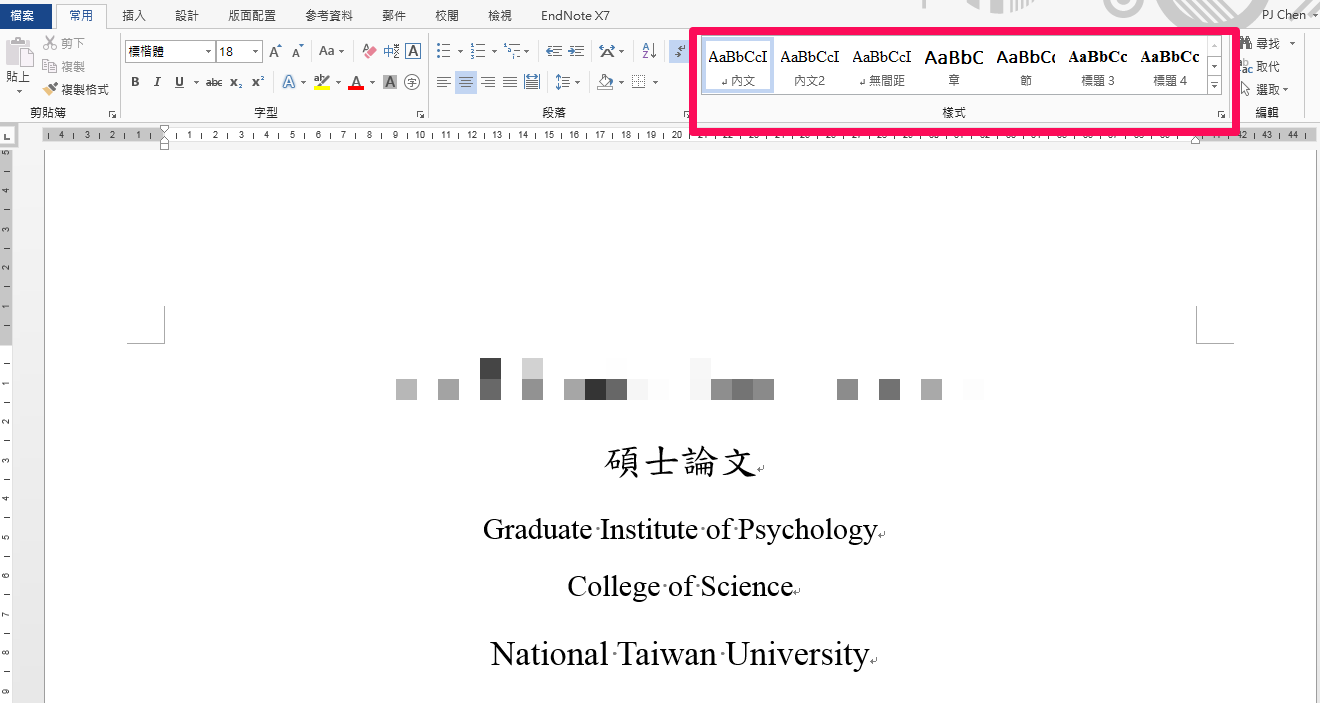
Task: Open the File (檔案) tab
Action: [24, 16]
